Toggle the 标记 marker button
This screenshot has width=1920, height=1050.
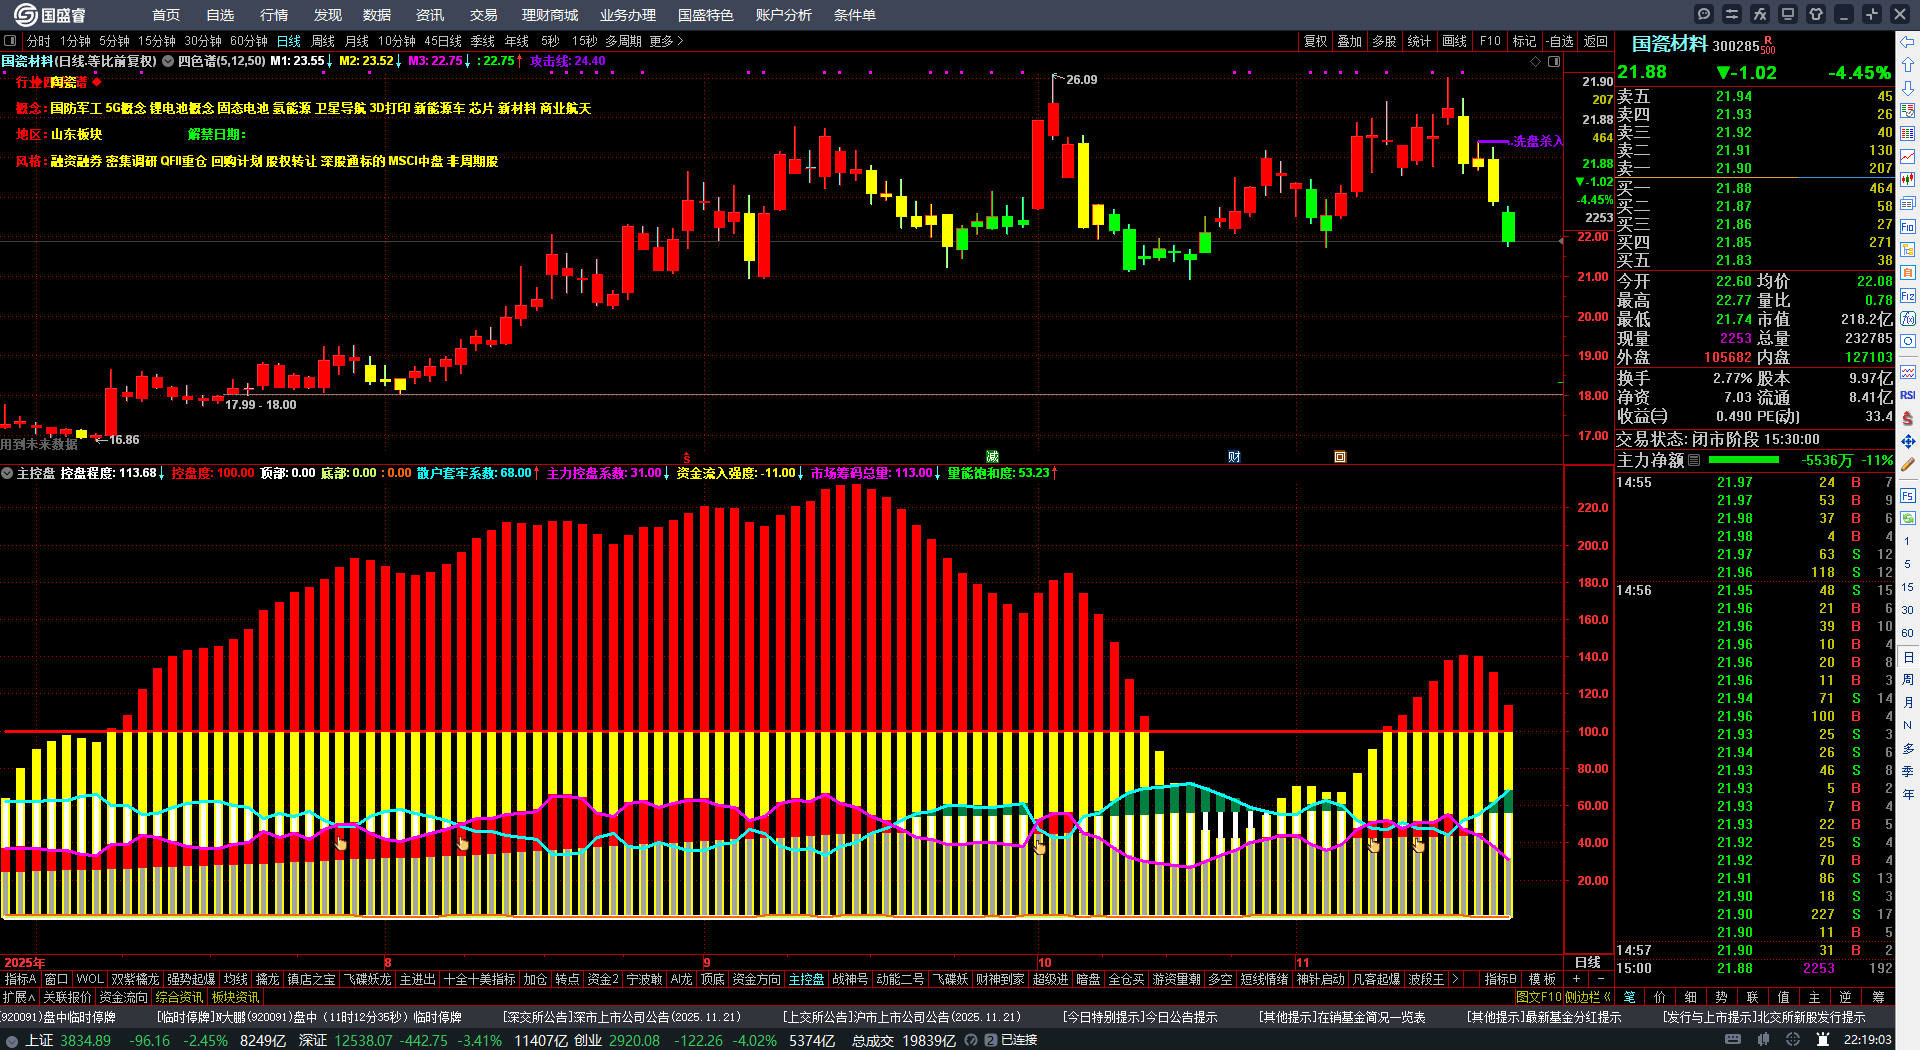coord(1524,41)
